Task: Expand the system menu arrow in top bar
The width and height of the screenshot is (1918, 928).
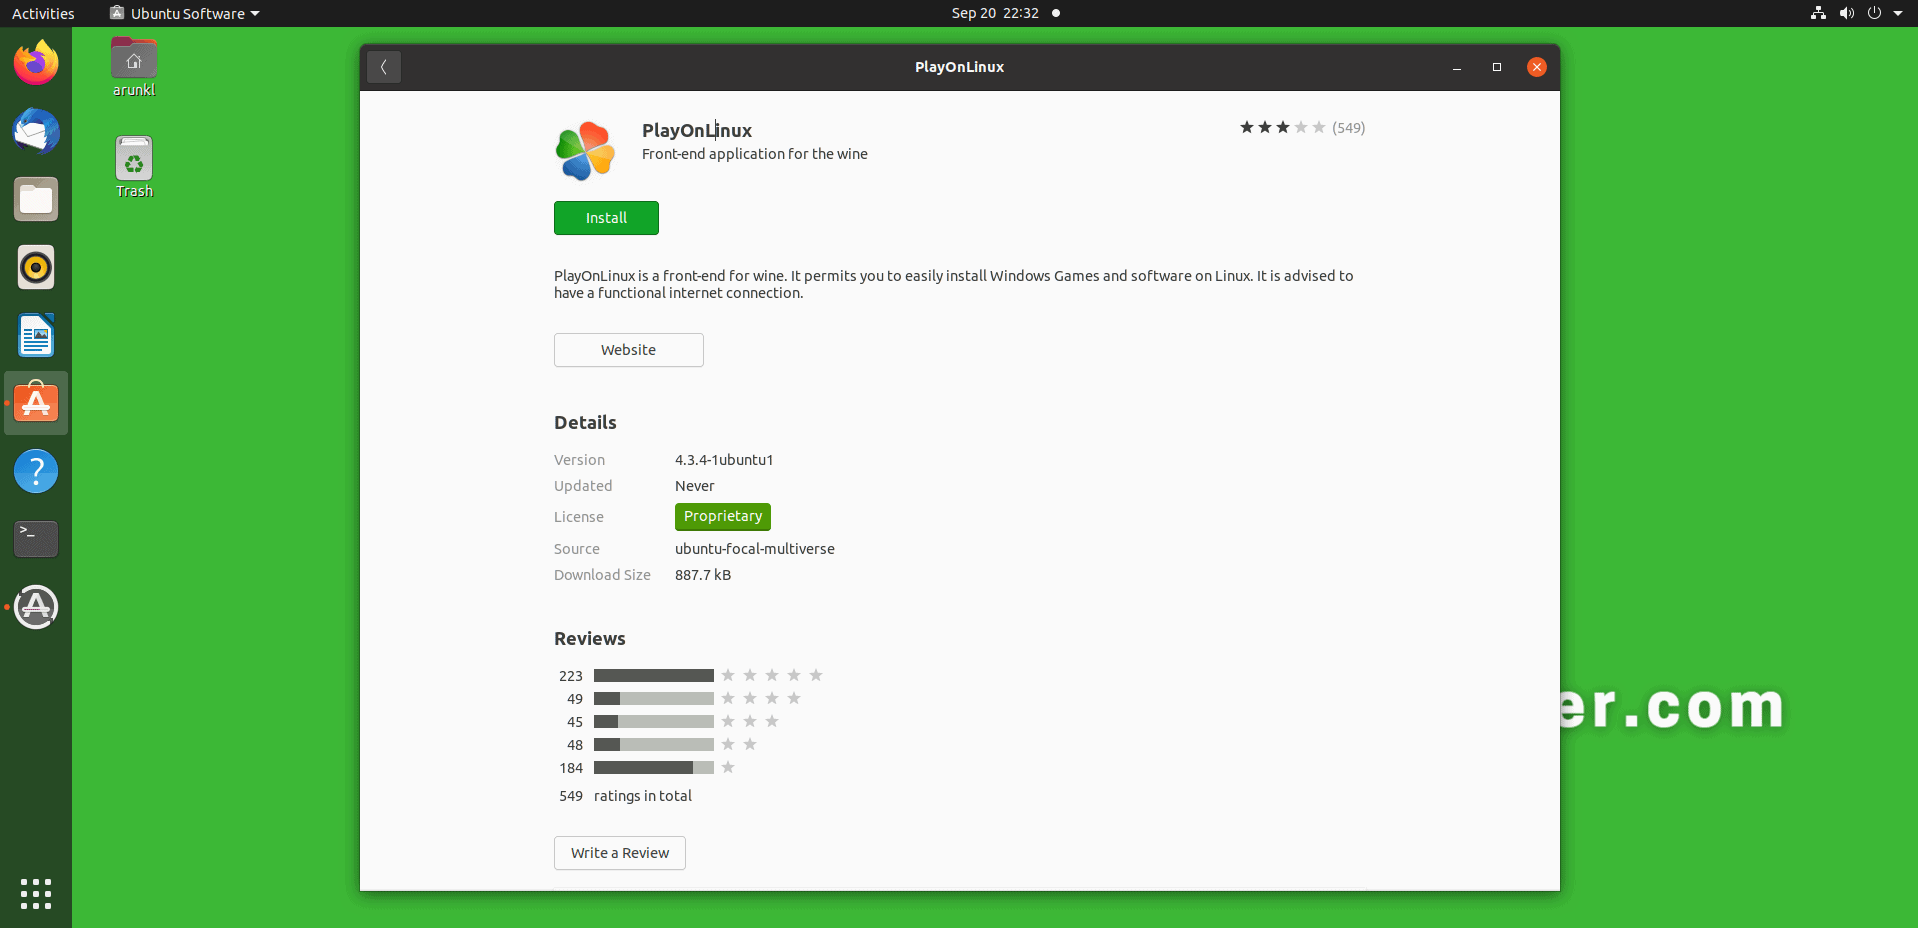Action: click(x=1898, y=13)
